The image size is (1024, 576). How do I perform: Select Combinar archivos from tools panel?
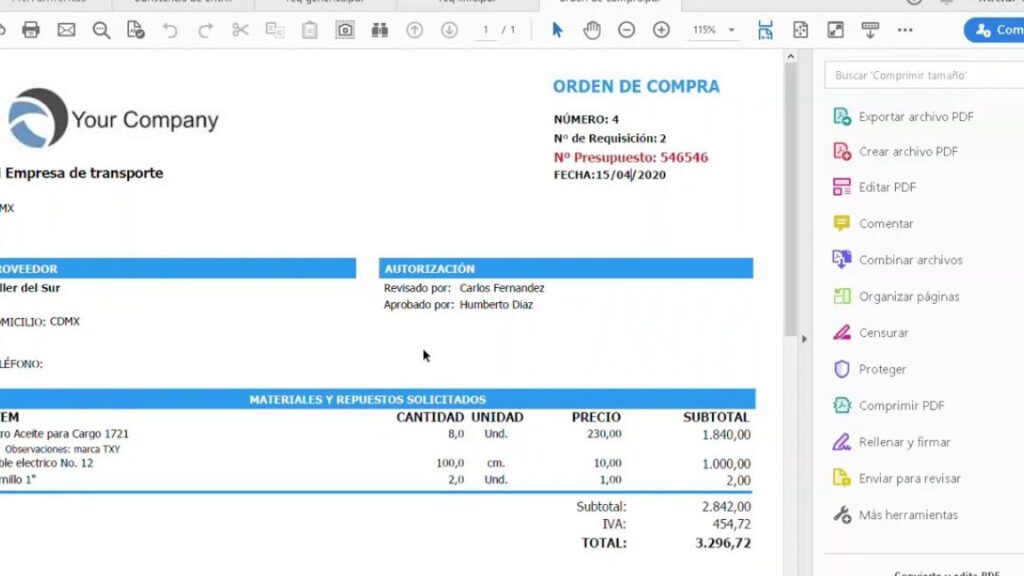910,260
